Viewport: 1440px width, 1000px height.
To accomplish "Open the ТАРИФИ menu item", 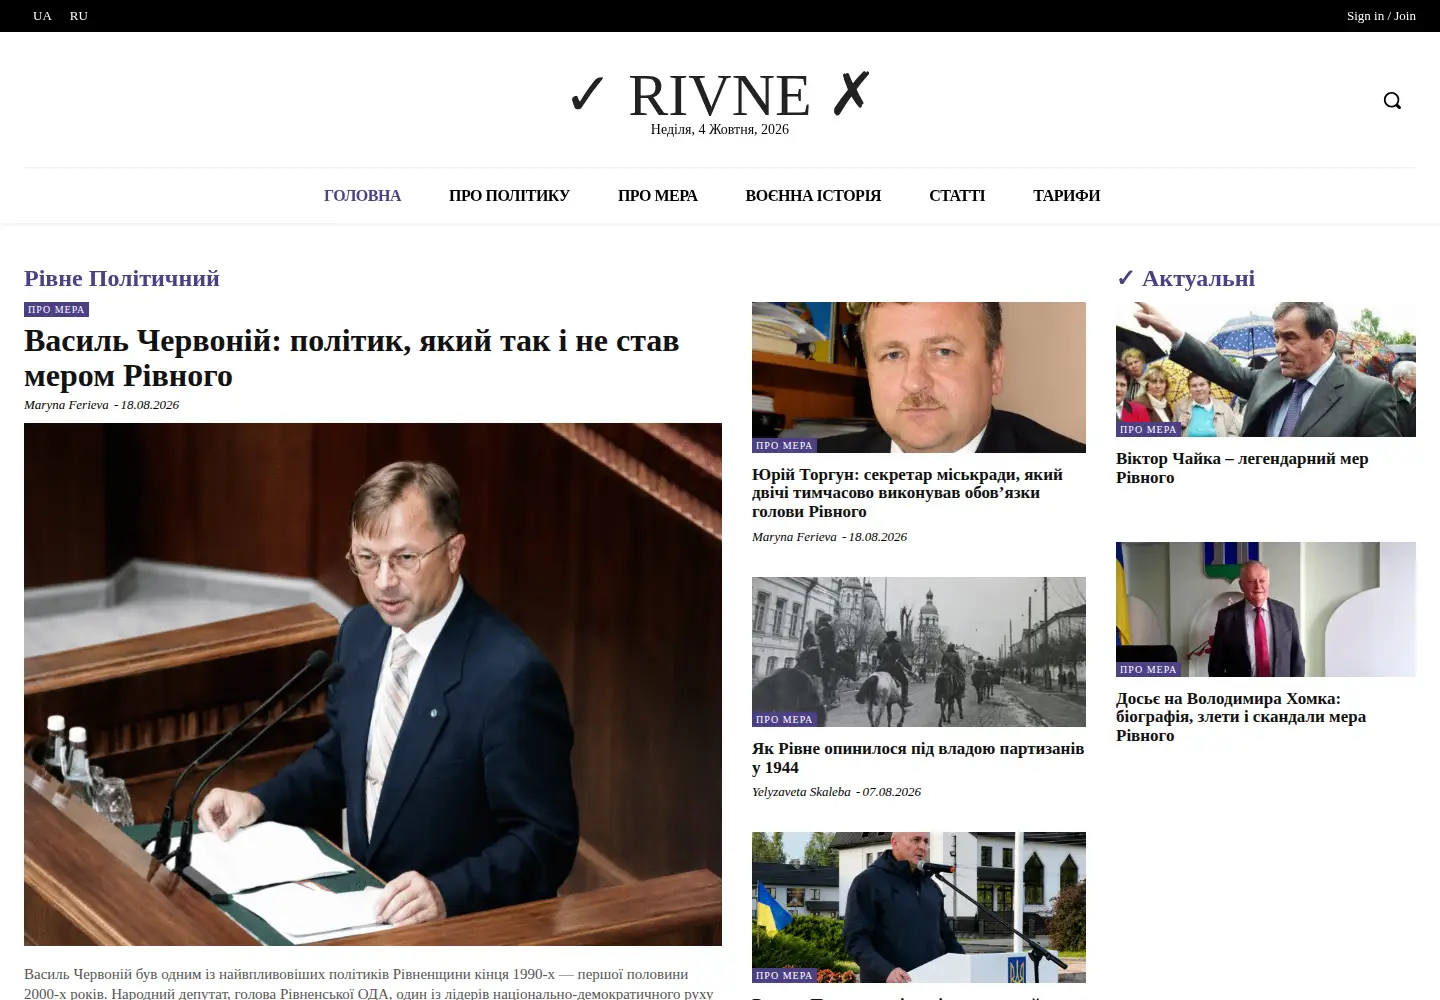I will [1066, 196].
